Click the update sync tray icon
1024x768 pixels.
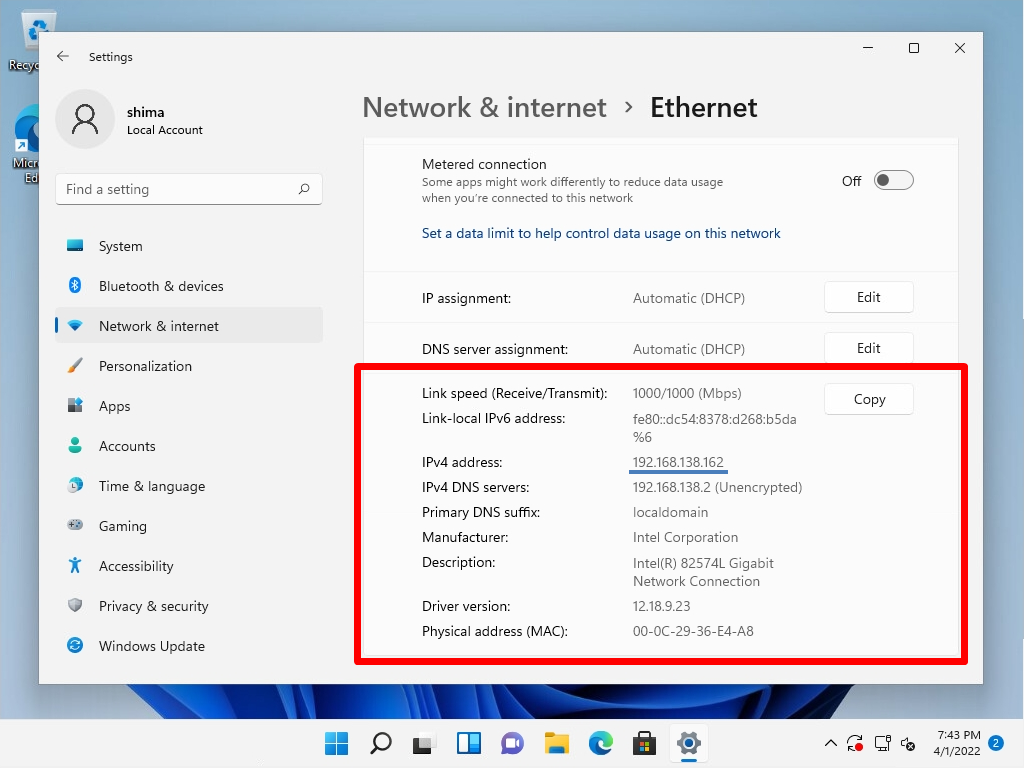pos(856,743)
